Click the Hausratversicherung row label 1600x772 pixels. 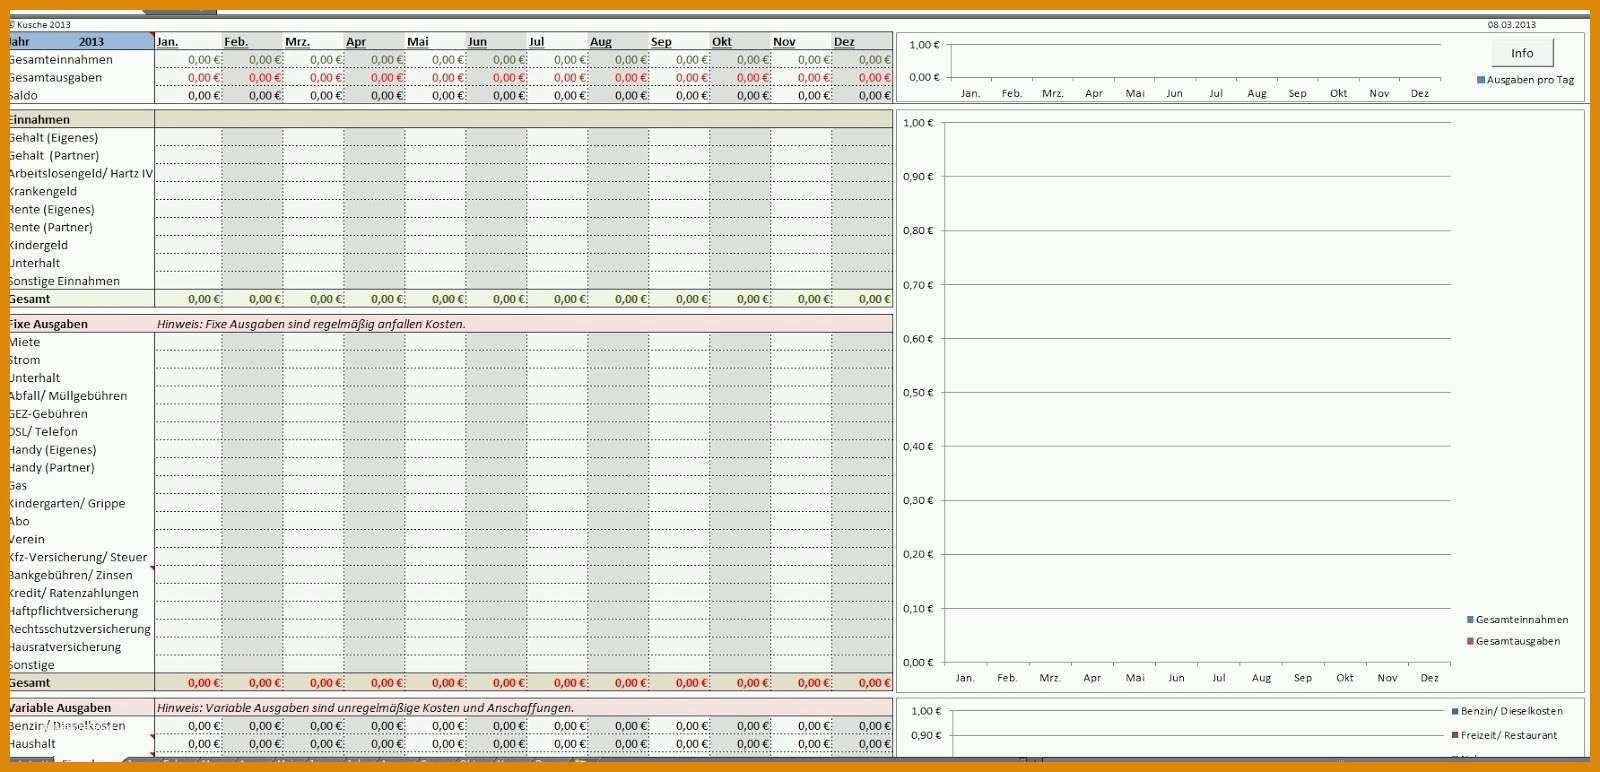(x=65, y=648)
